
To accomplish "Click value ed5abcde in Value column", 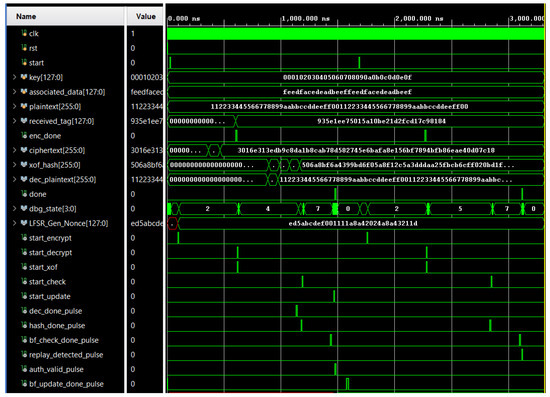I will [x=147, y=223].
